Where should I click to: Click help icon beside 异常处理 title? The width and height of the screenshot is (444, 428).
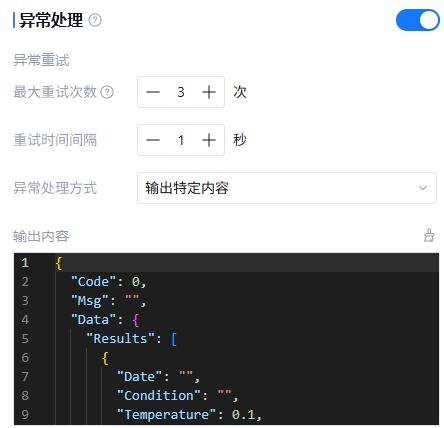tap(95, 20)
